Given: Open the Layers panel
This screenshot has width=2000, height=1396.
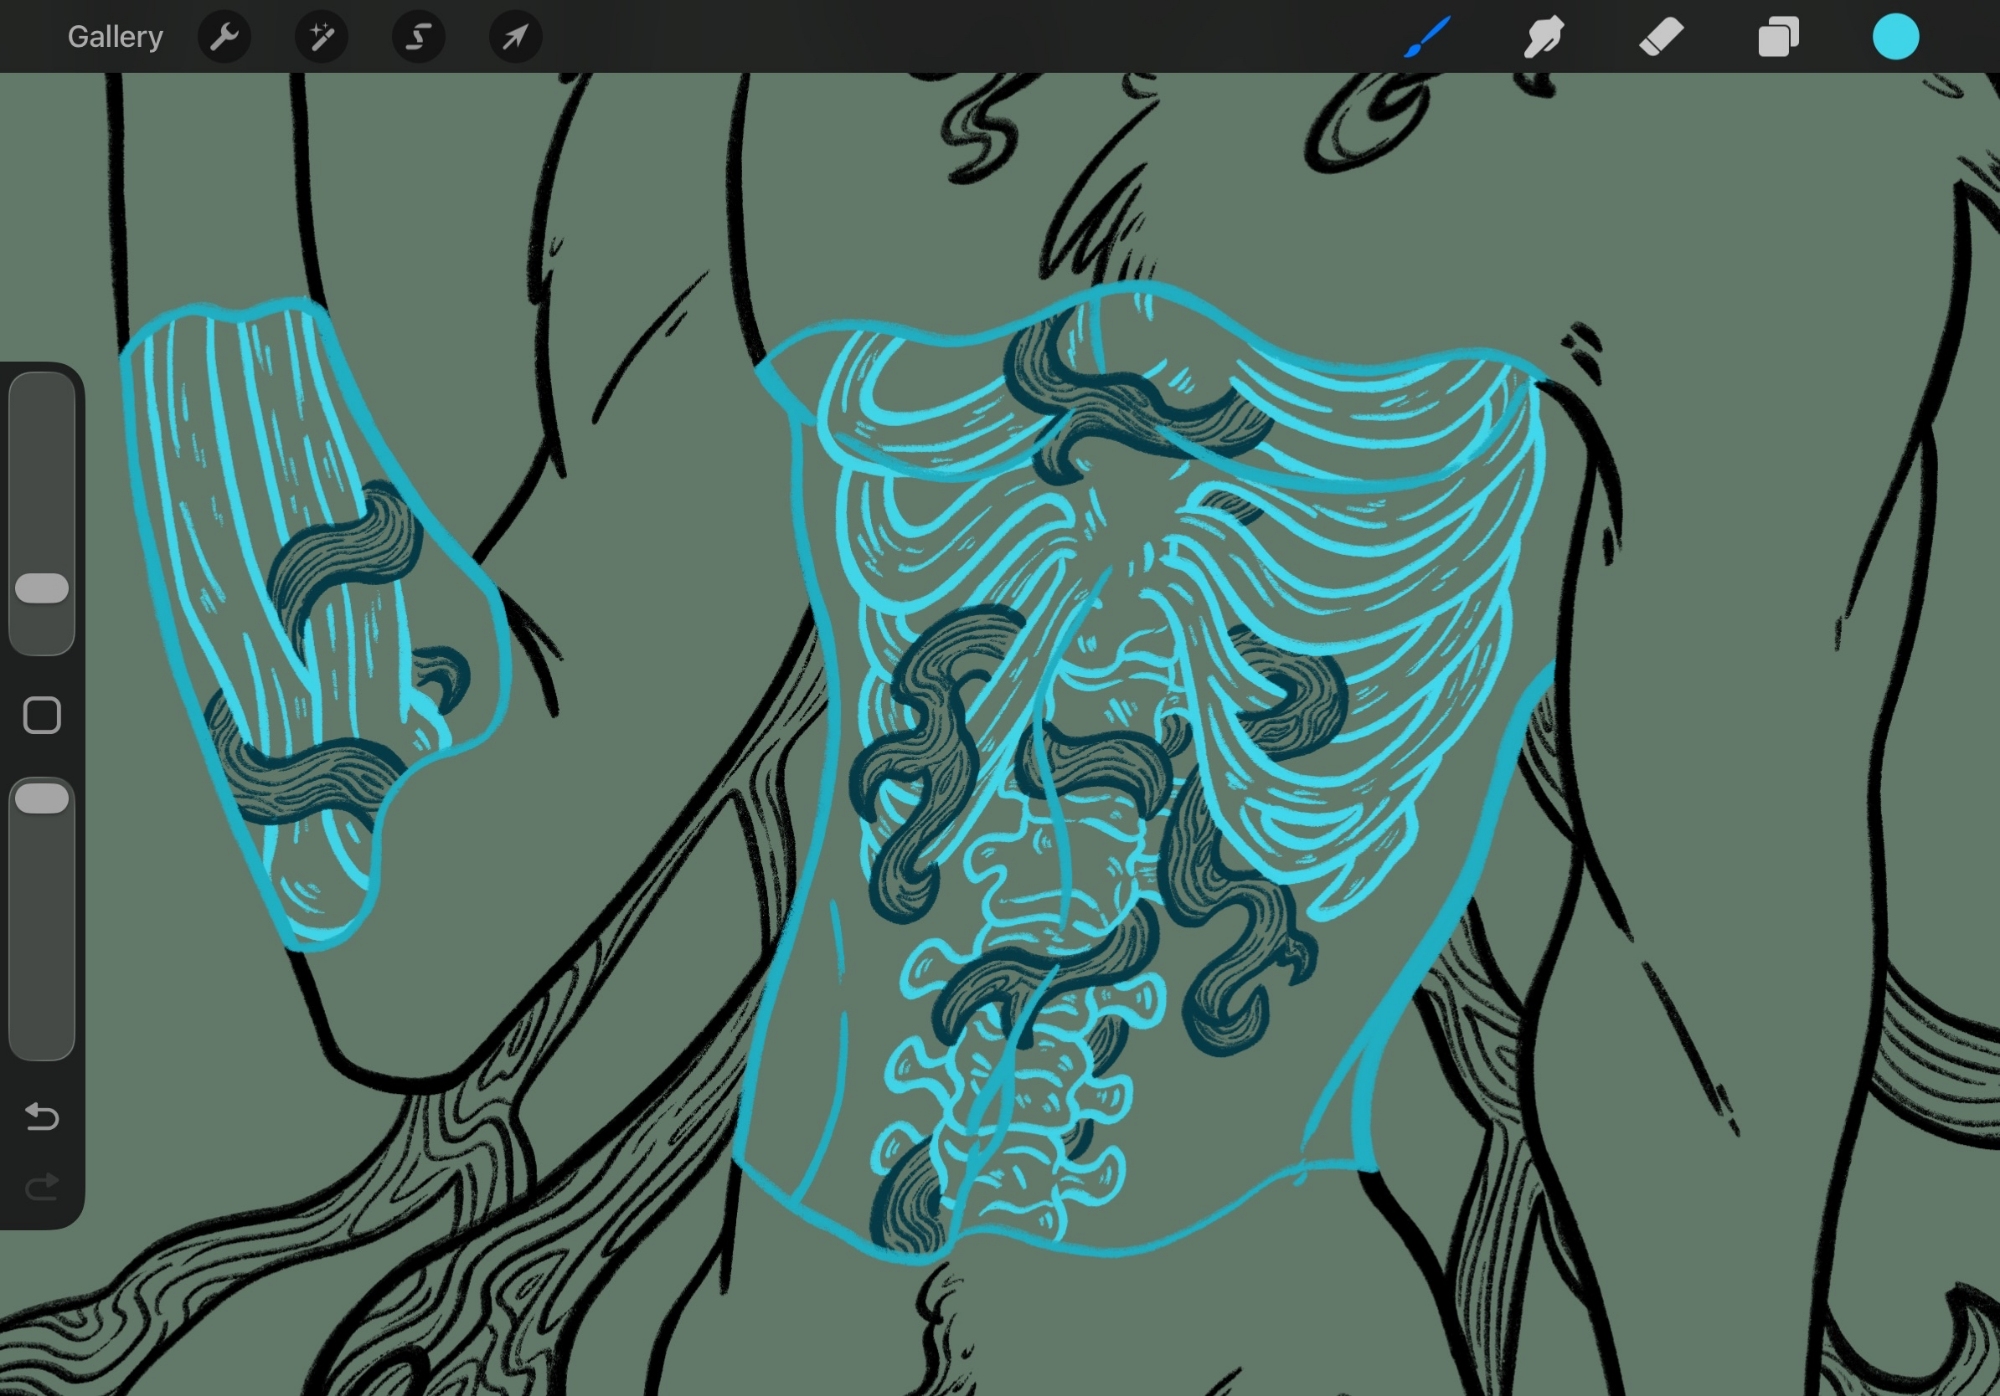Looking at the screenshot, I should click(x=1778, y=37).
